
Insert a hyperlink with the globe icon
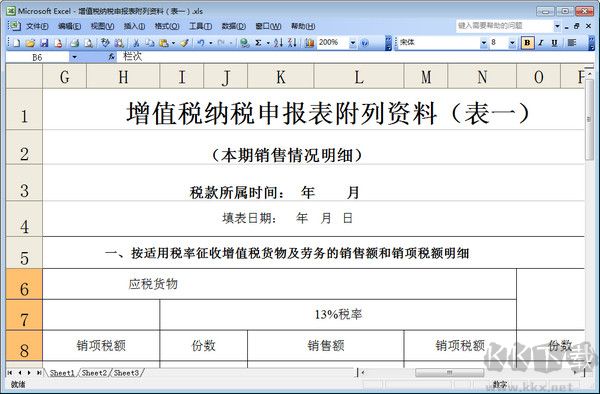[245, 43]
